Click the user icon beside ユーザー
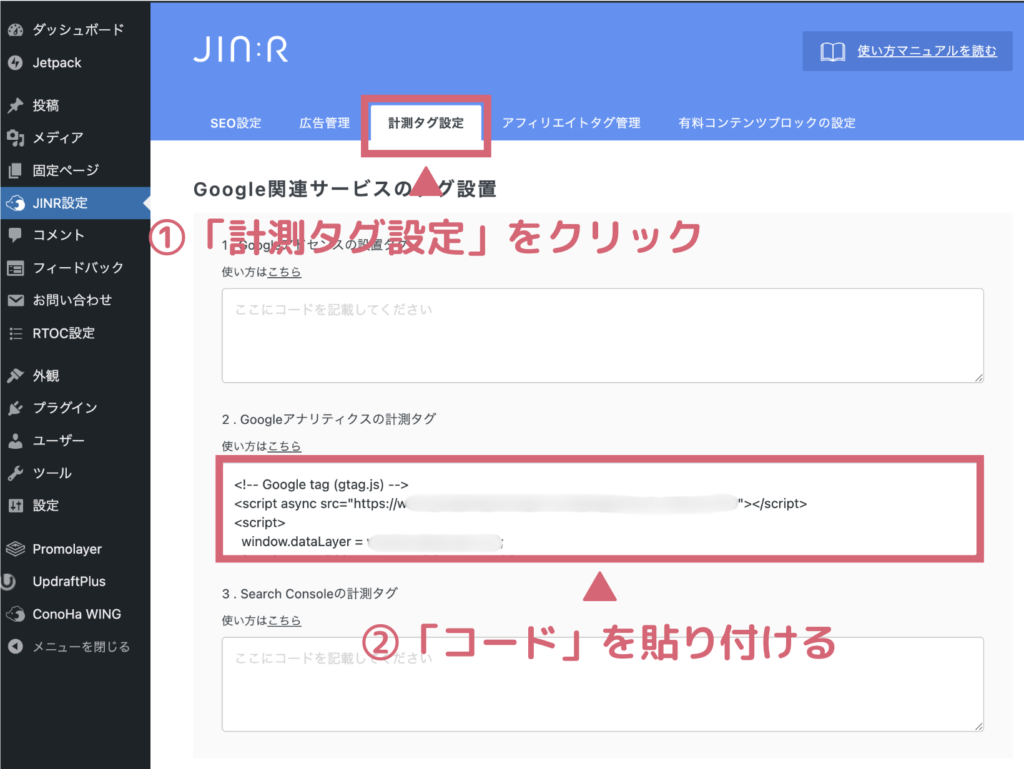The height and width of the screenshot is (769, 1024). (x=16, y=441)
